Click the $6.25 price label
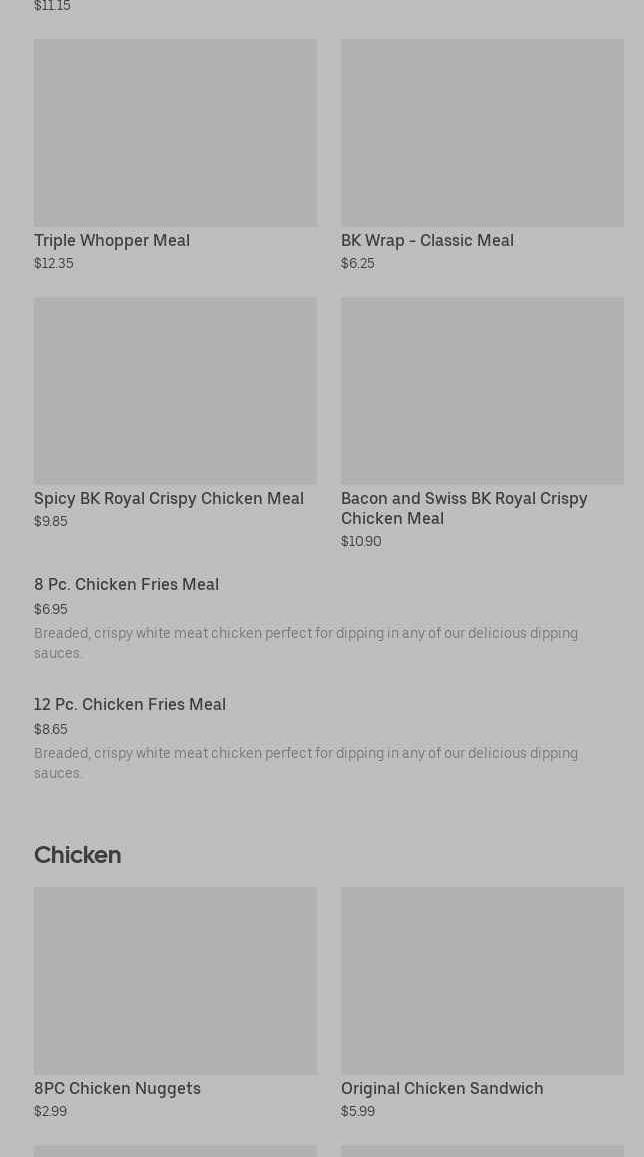The height and width of the screenshot is (1157, 644). click(x=358, y=264)
